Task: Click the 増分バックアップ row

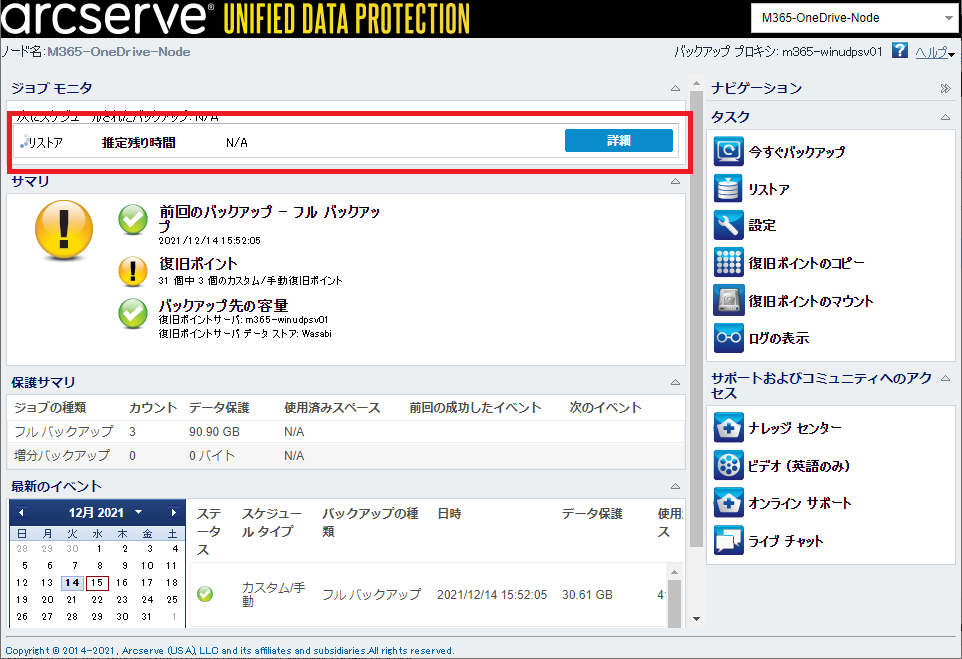Action: click(346, 456)
